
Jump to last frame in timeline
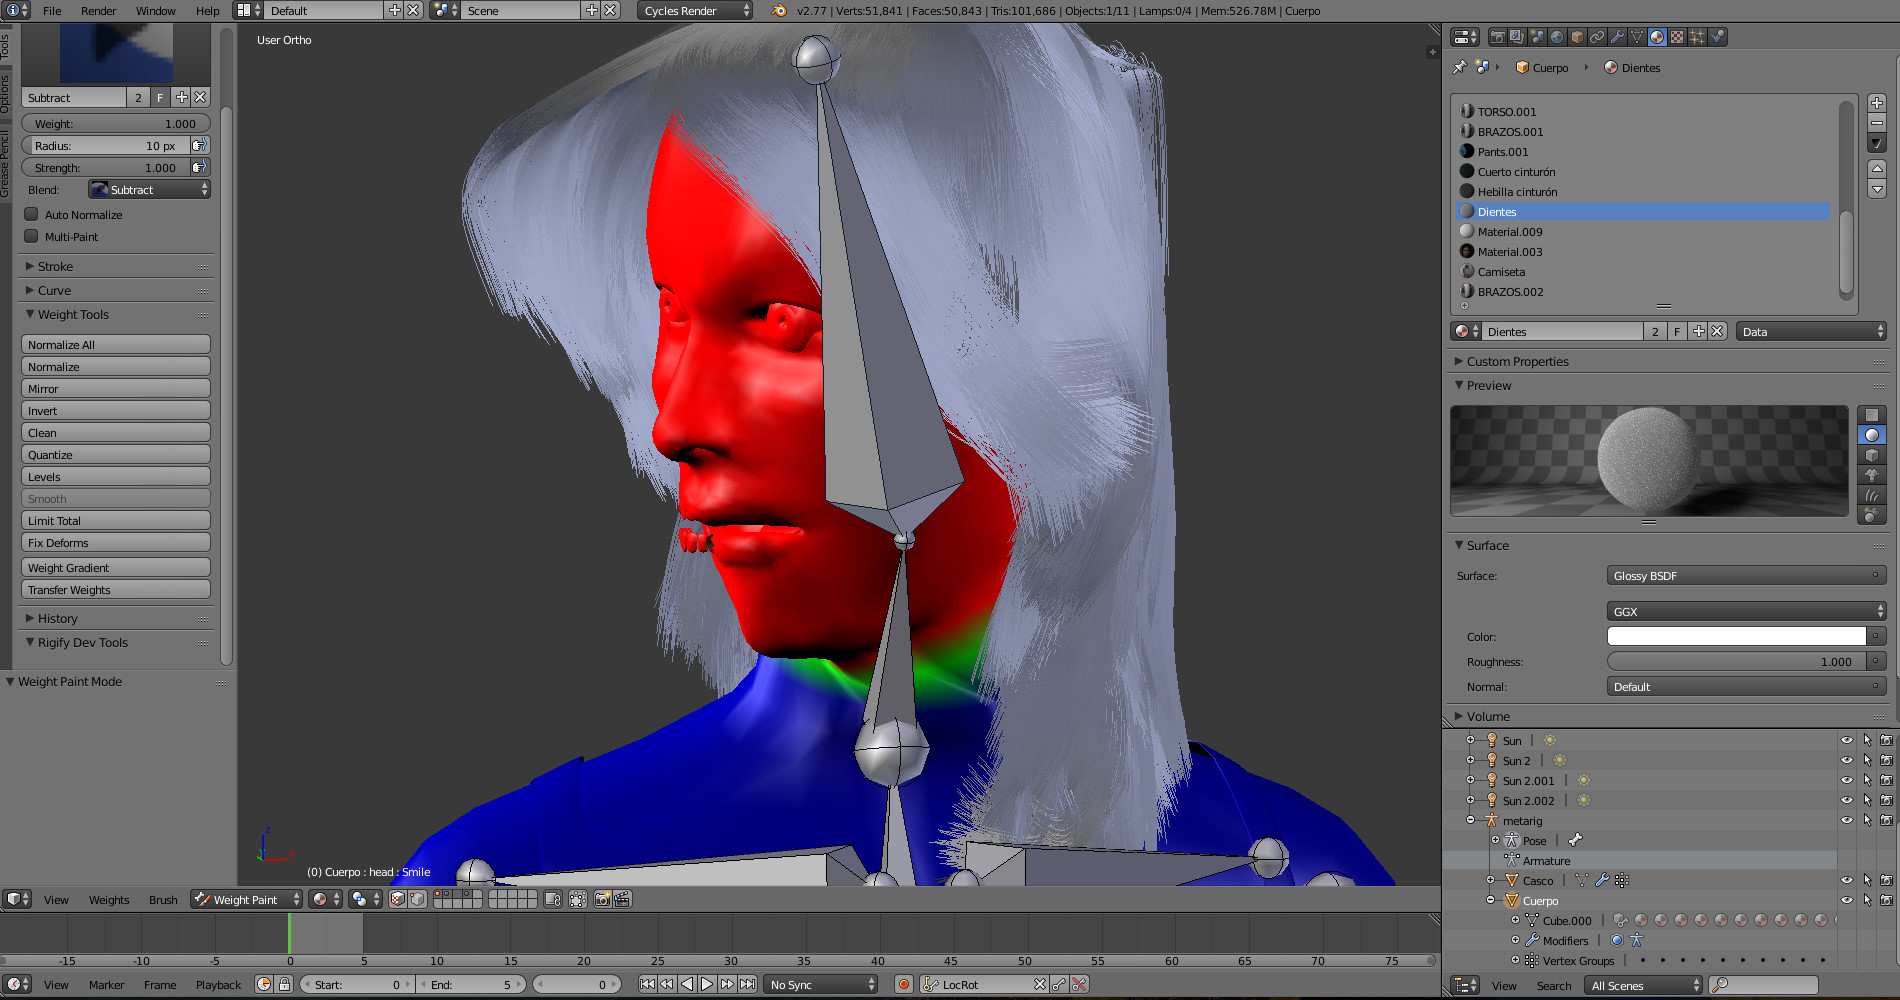tap(747, 984)
